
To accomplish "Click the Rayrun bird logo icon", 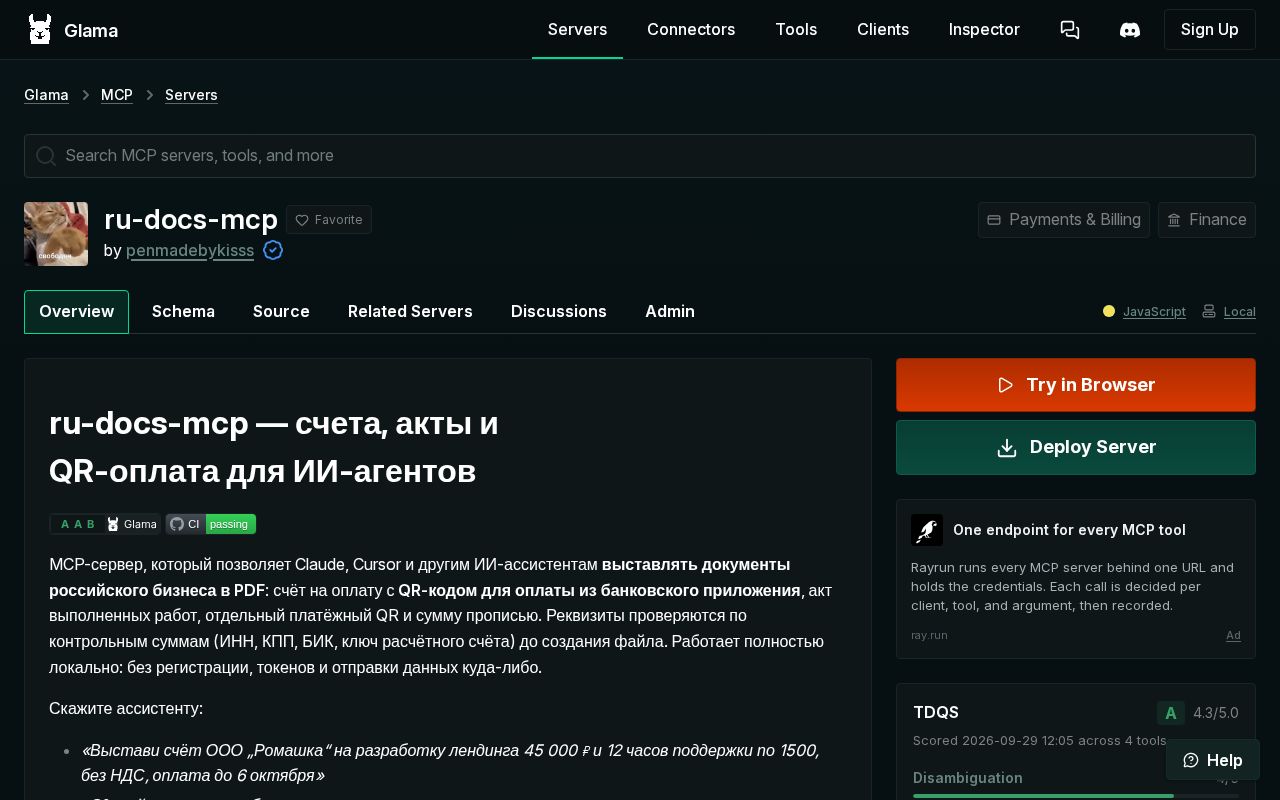I will pos(927,530).
